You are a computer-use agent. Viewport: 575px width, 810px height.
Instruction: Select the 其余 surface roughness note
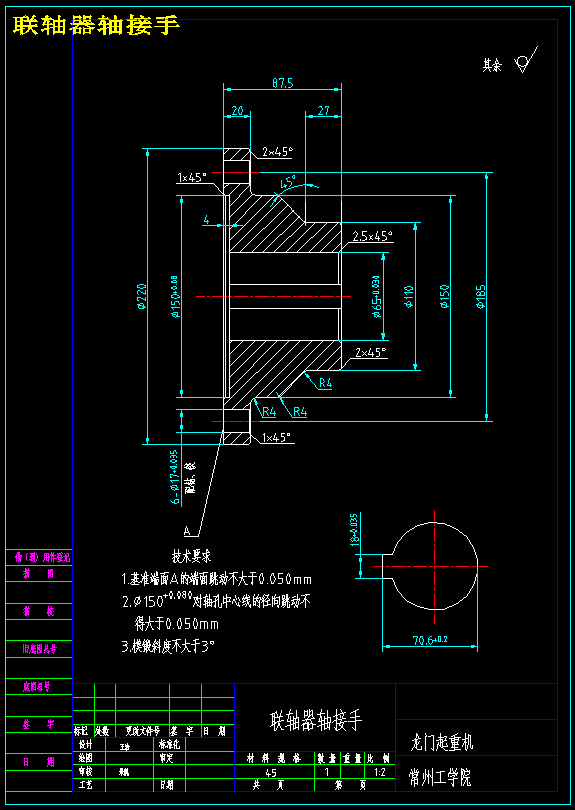(x=492, y=66)
